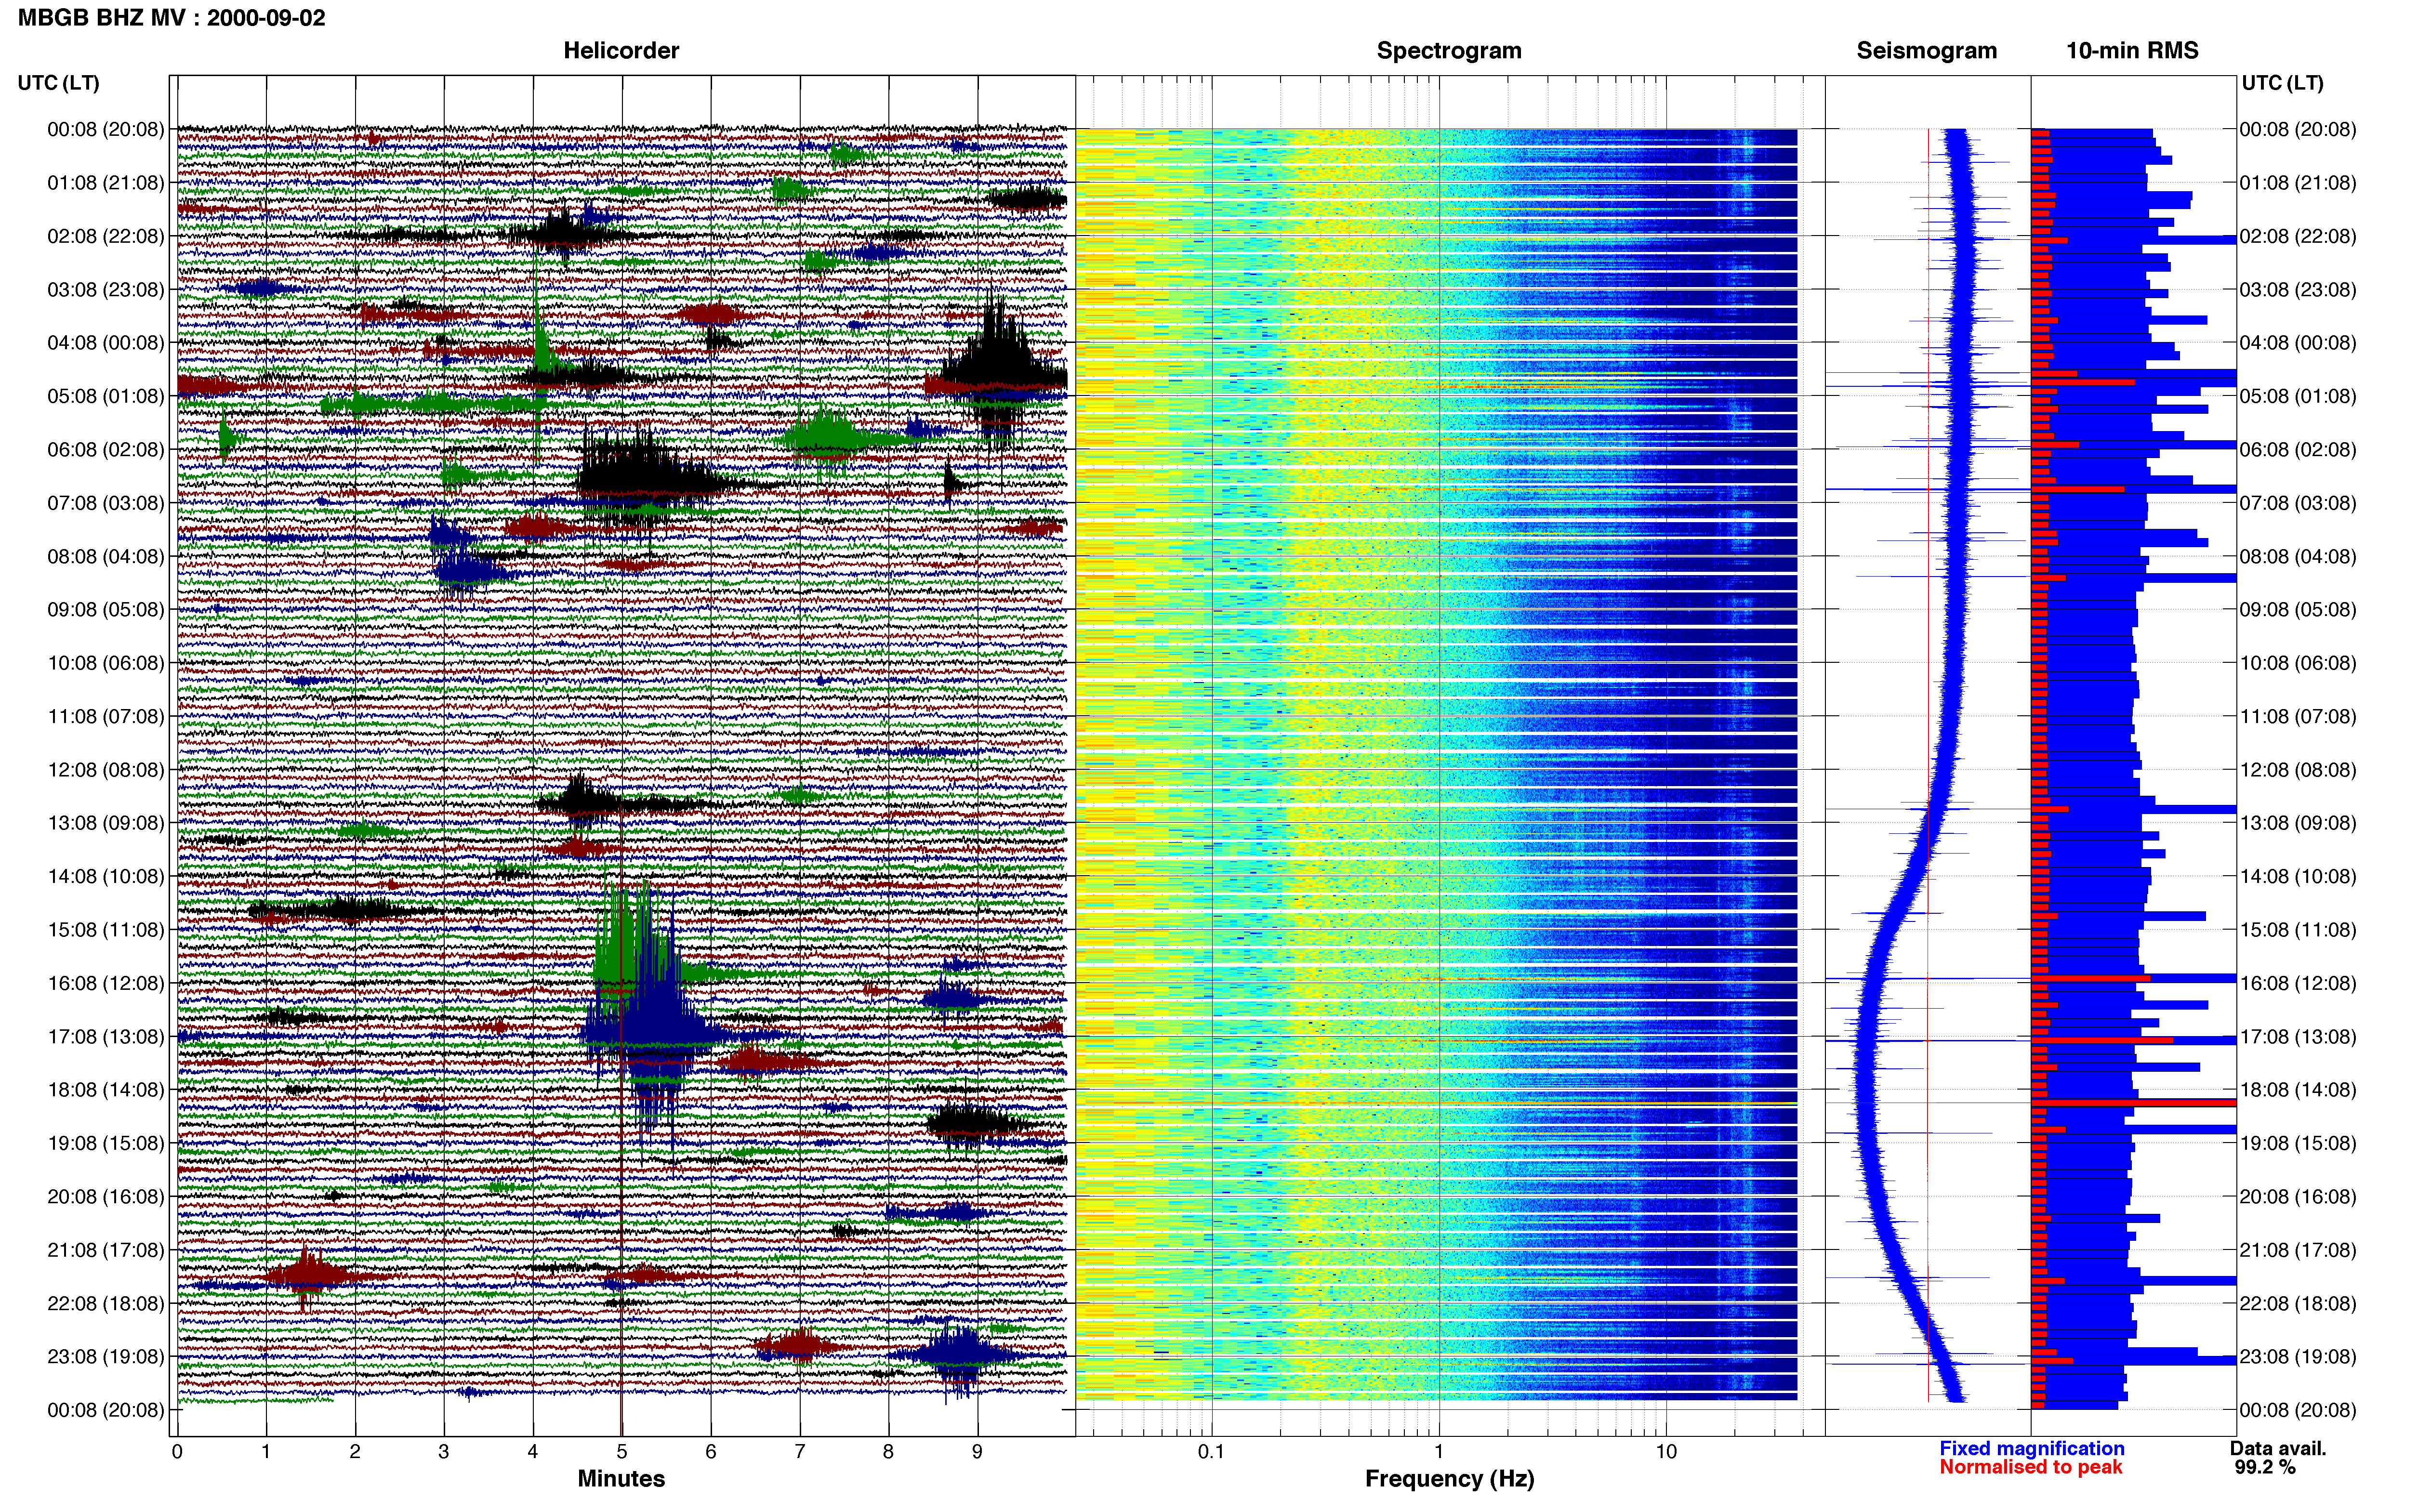Click the 'MBGB BHZ MV : 2000-09-02' title
The image size is (2418, 1512).
point(172,18)
